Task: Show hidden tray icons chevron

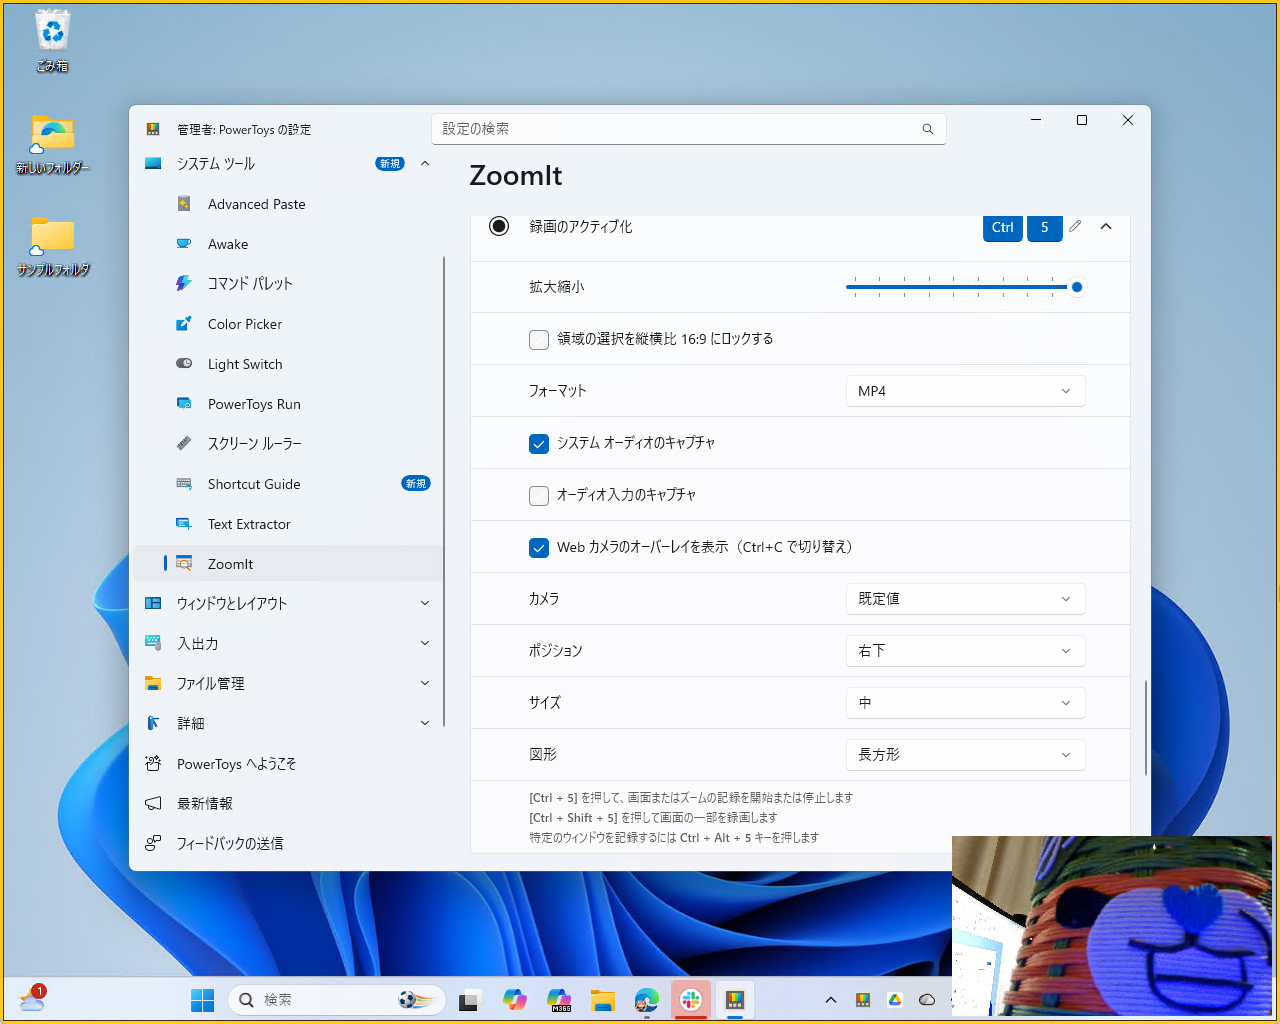Action: (831, 1000)
